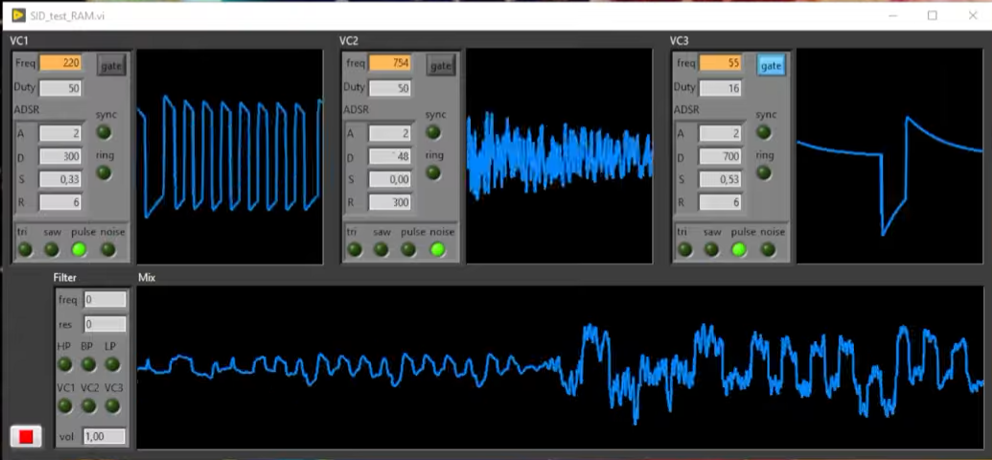The height and width of the screenshot is (460, 992).
Task: Enable the LP filter LED
Action: pos(112,364)
